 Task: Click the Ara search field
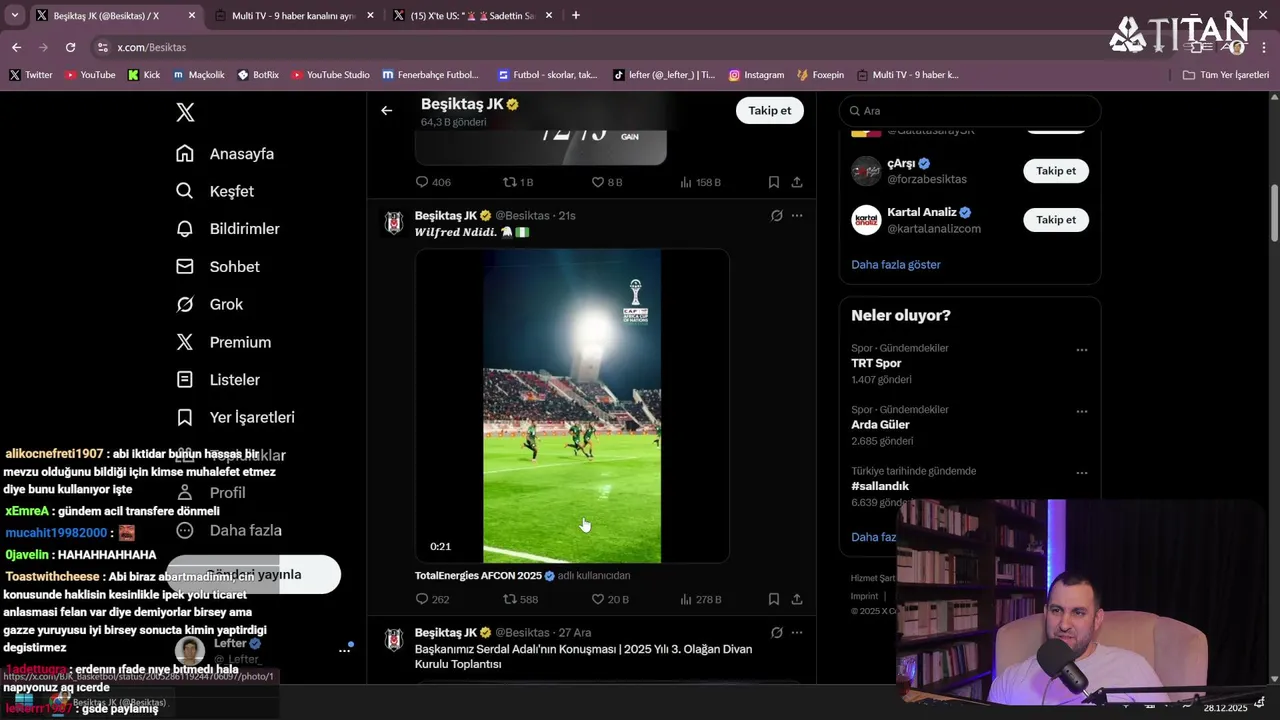tap(970, 111)
